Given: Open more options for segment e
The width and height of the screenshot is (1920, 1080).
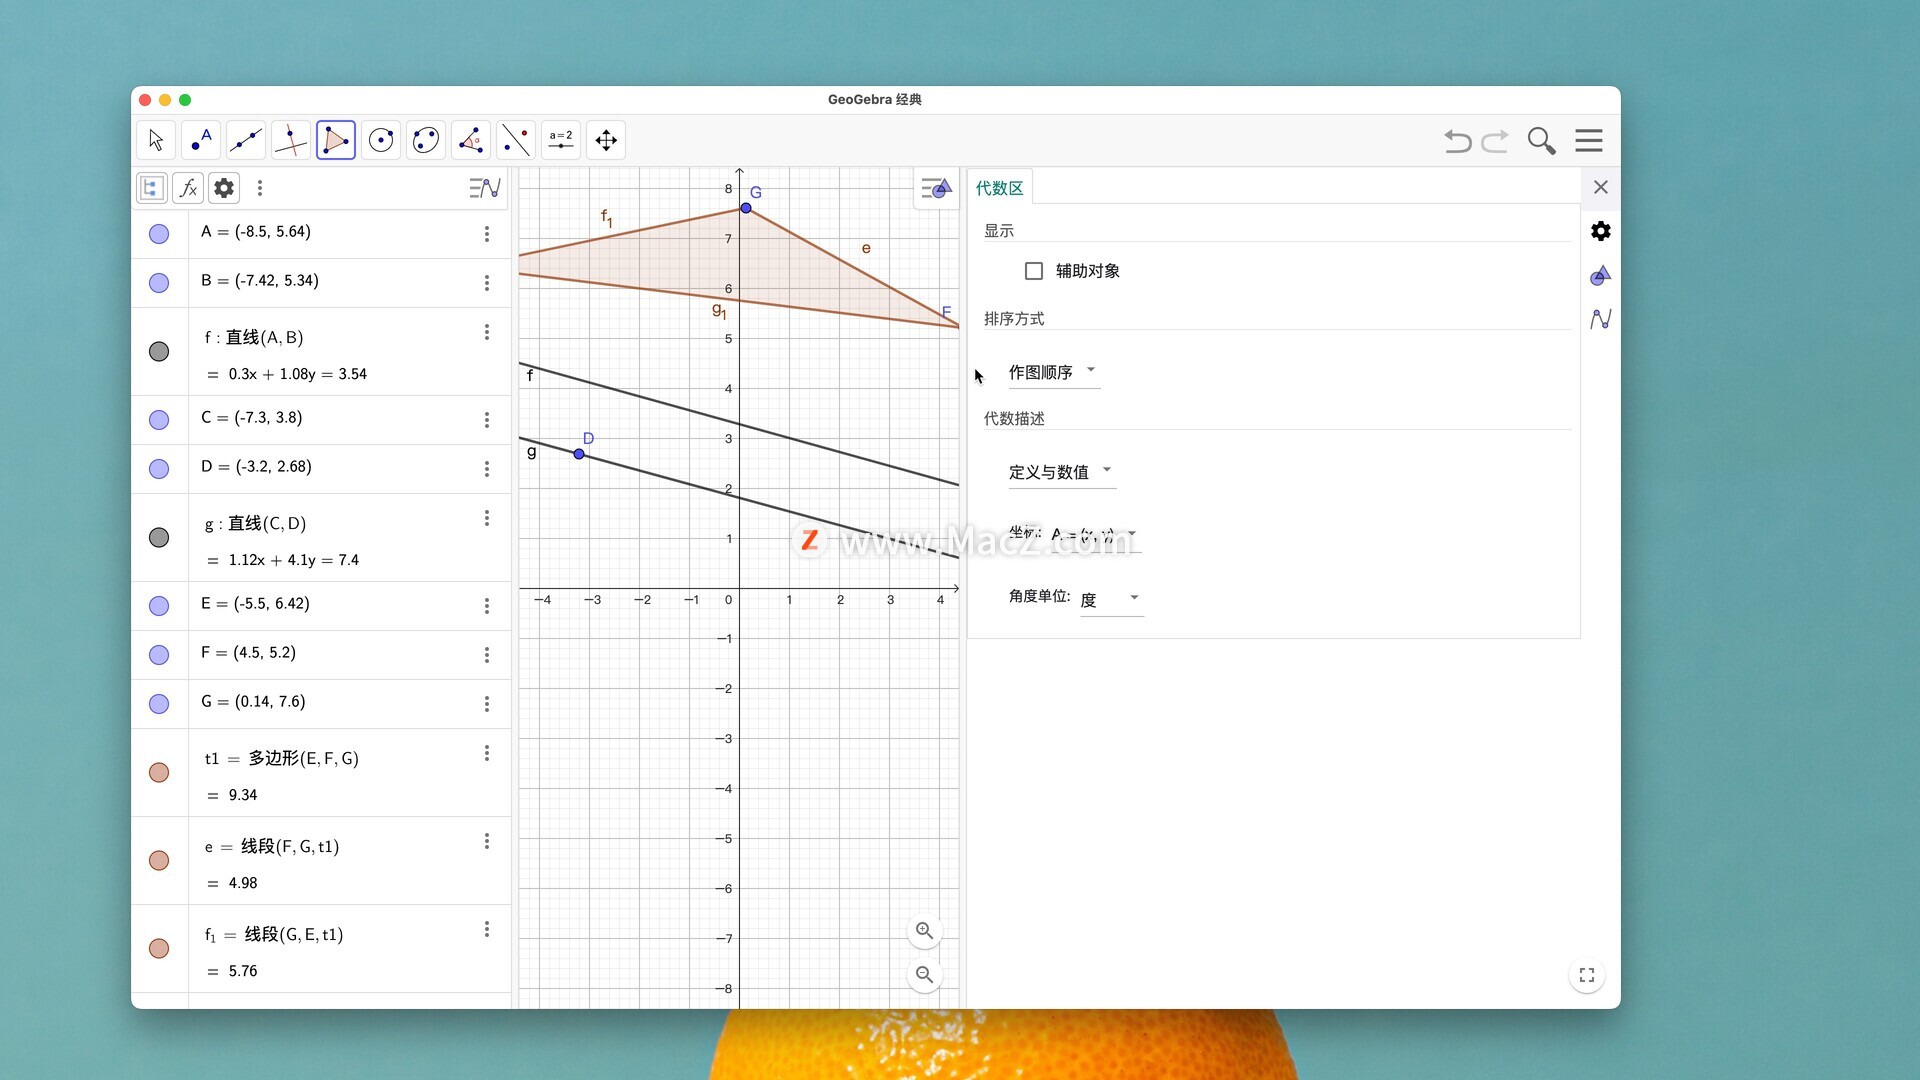Looking at the screenshot, I should point(487,841).
